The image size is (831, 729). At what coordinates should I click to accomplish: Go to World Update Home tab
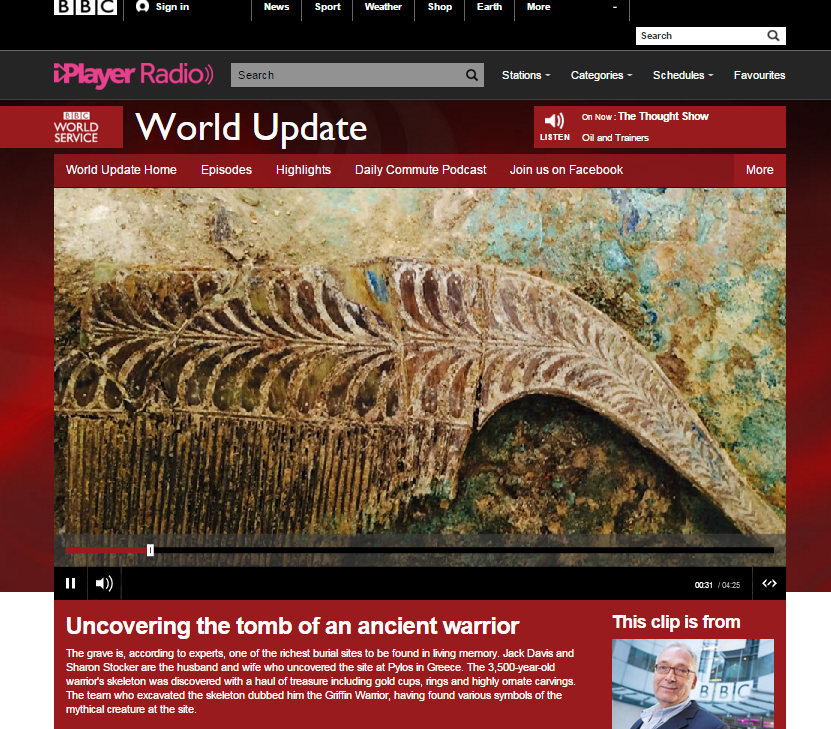pos(121,170)
